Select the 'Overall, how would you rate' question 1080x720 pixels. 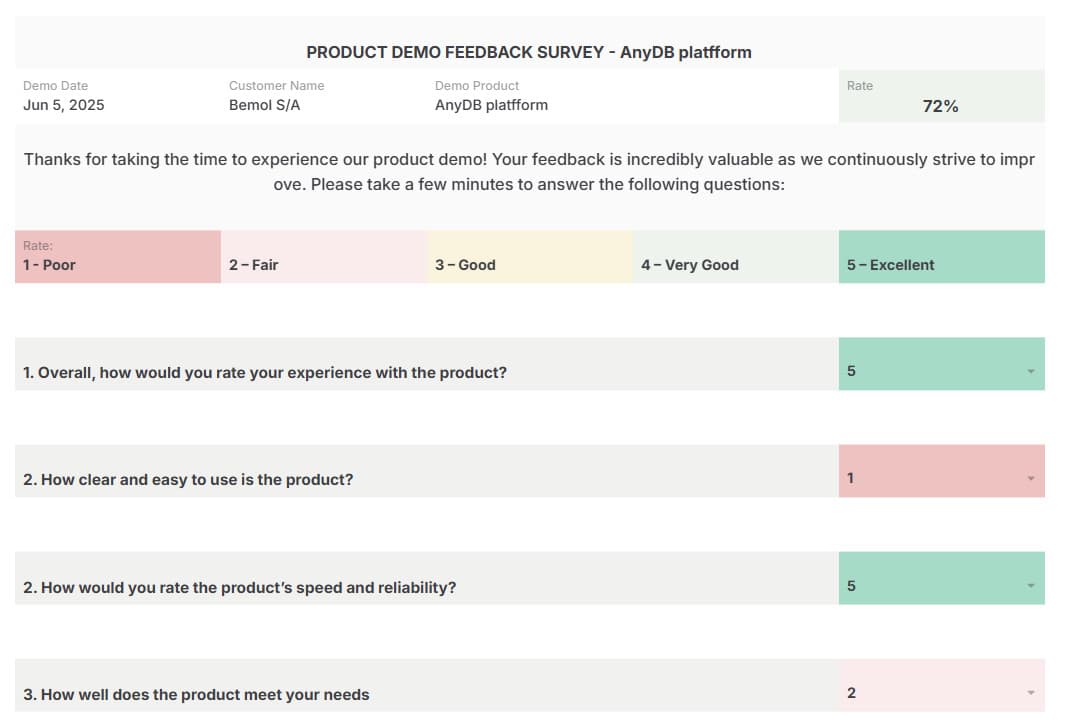[x=265, y=373]
